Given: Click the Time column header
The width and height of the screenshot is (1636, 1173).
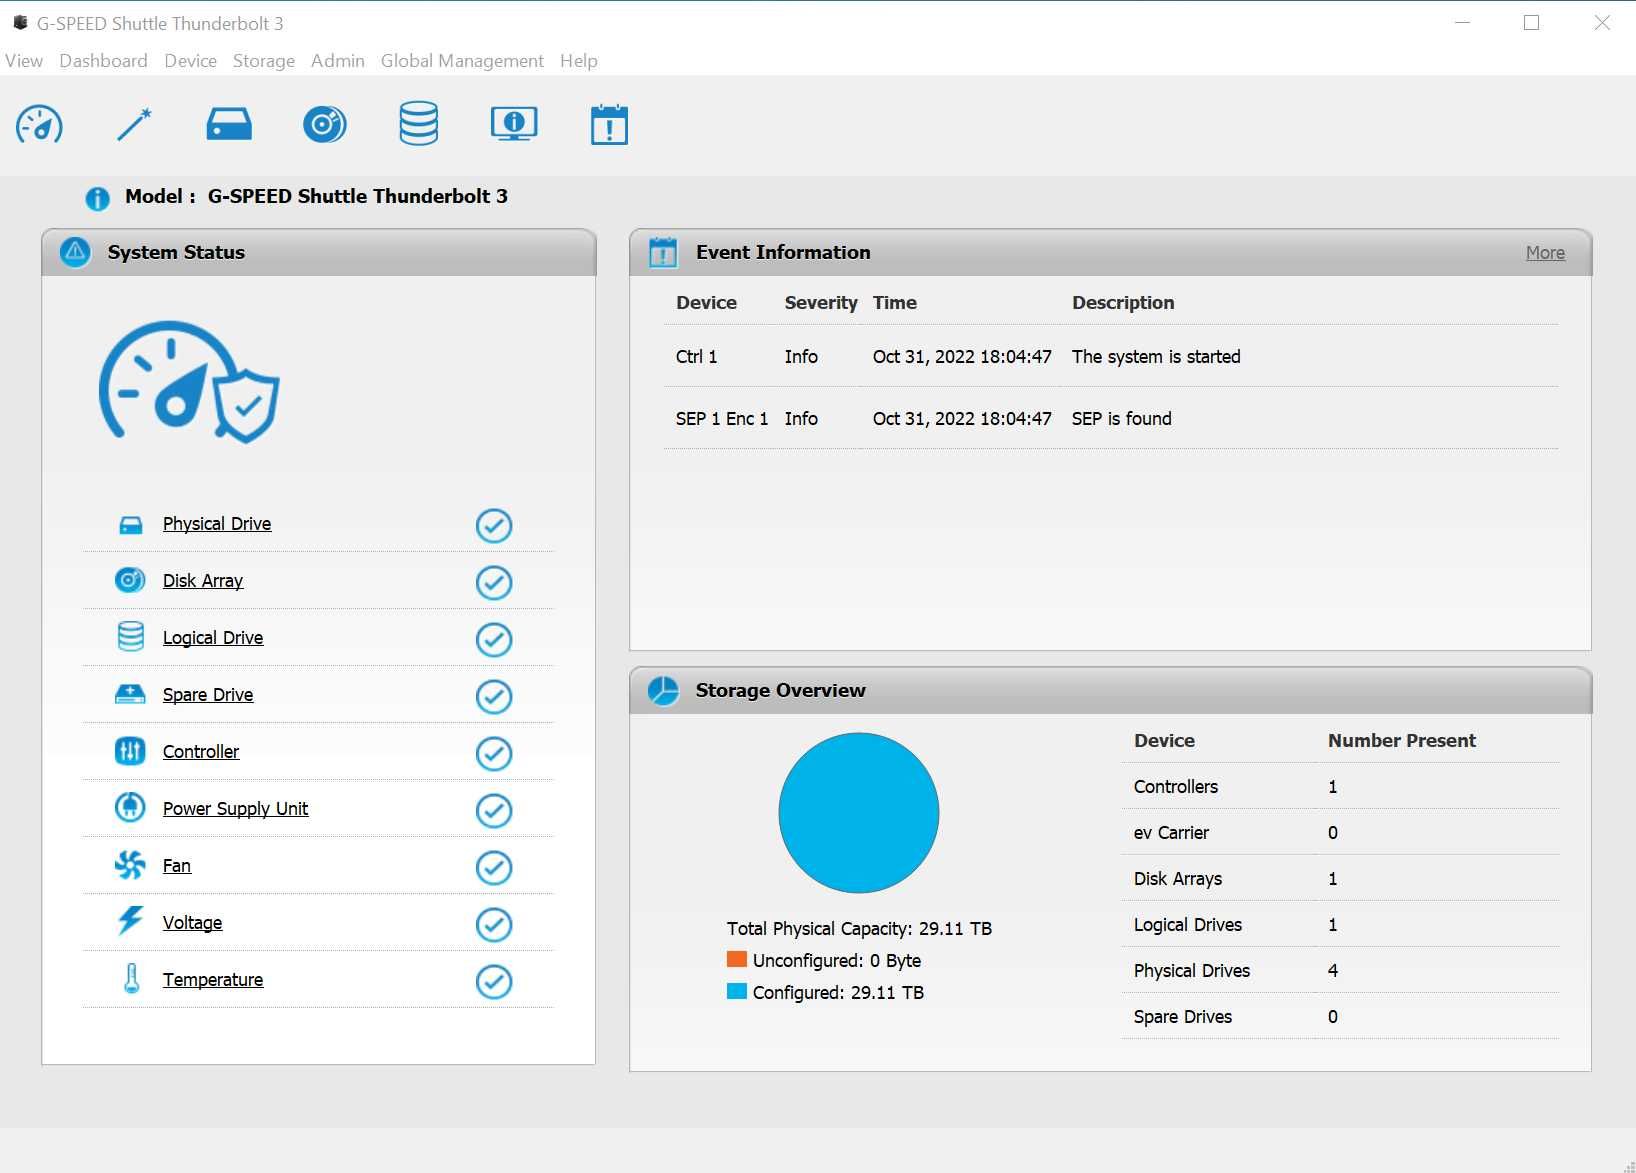Looking at the screenshot, I should click(x=895, y=303).
